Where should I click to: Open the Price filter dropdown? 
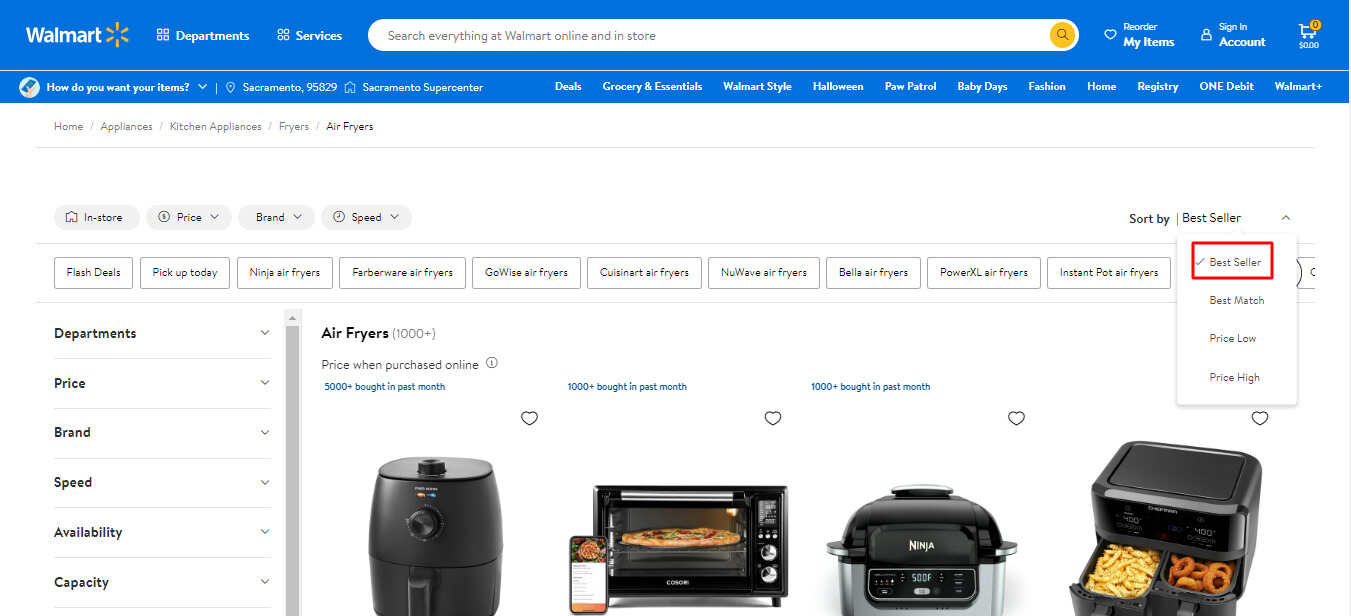(188, 217)
